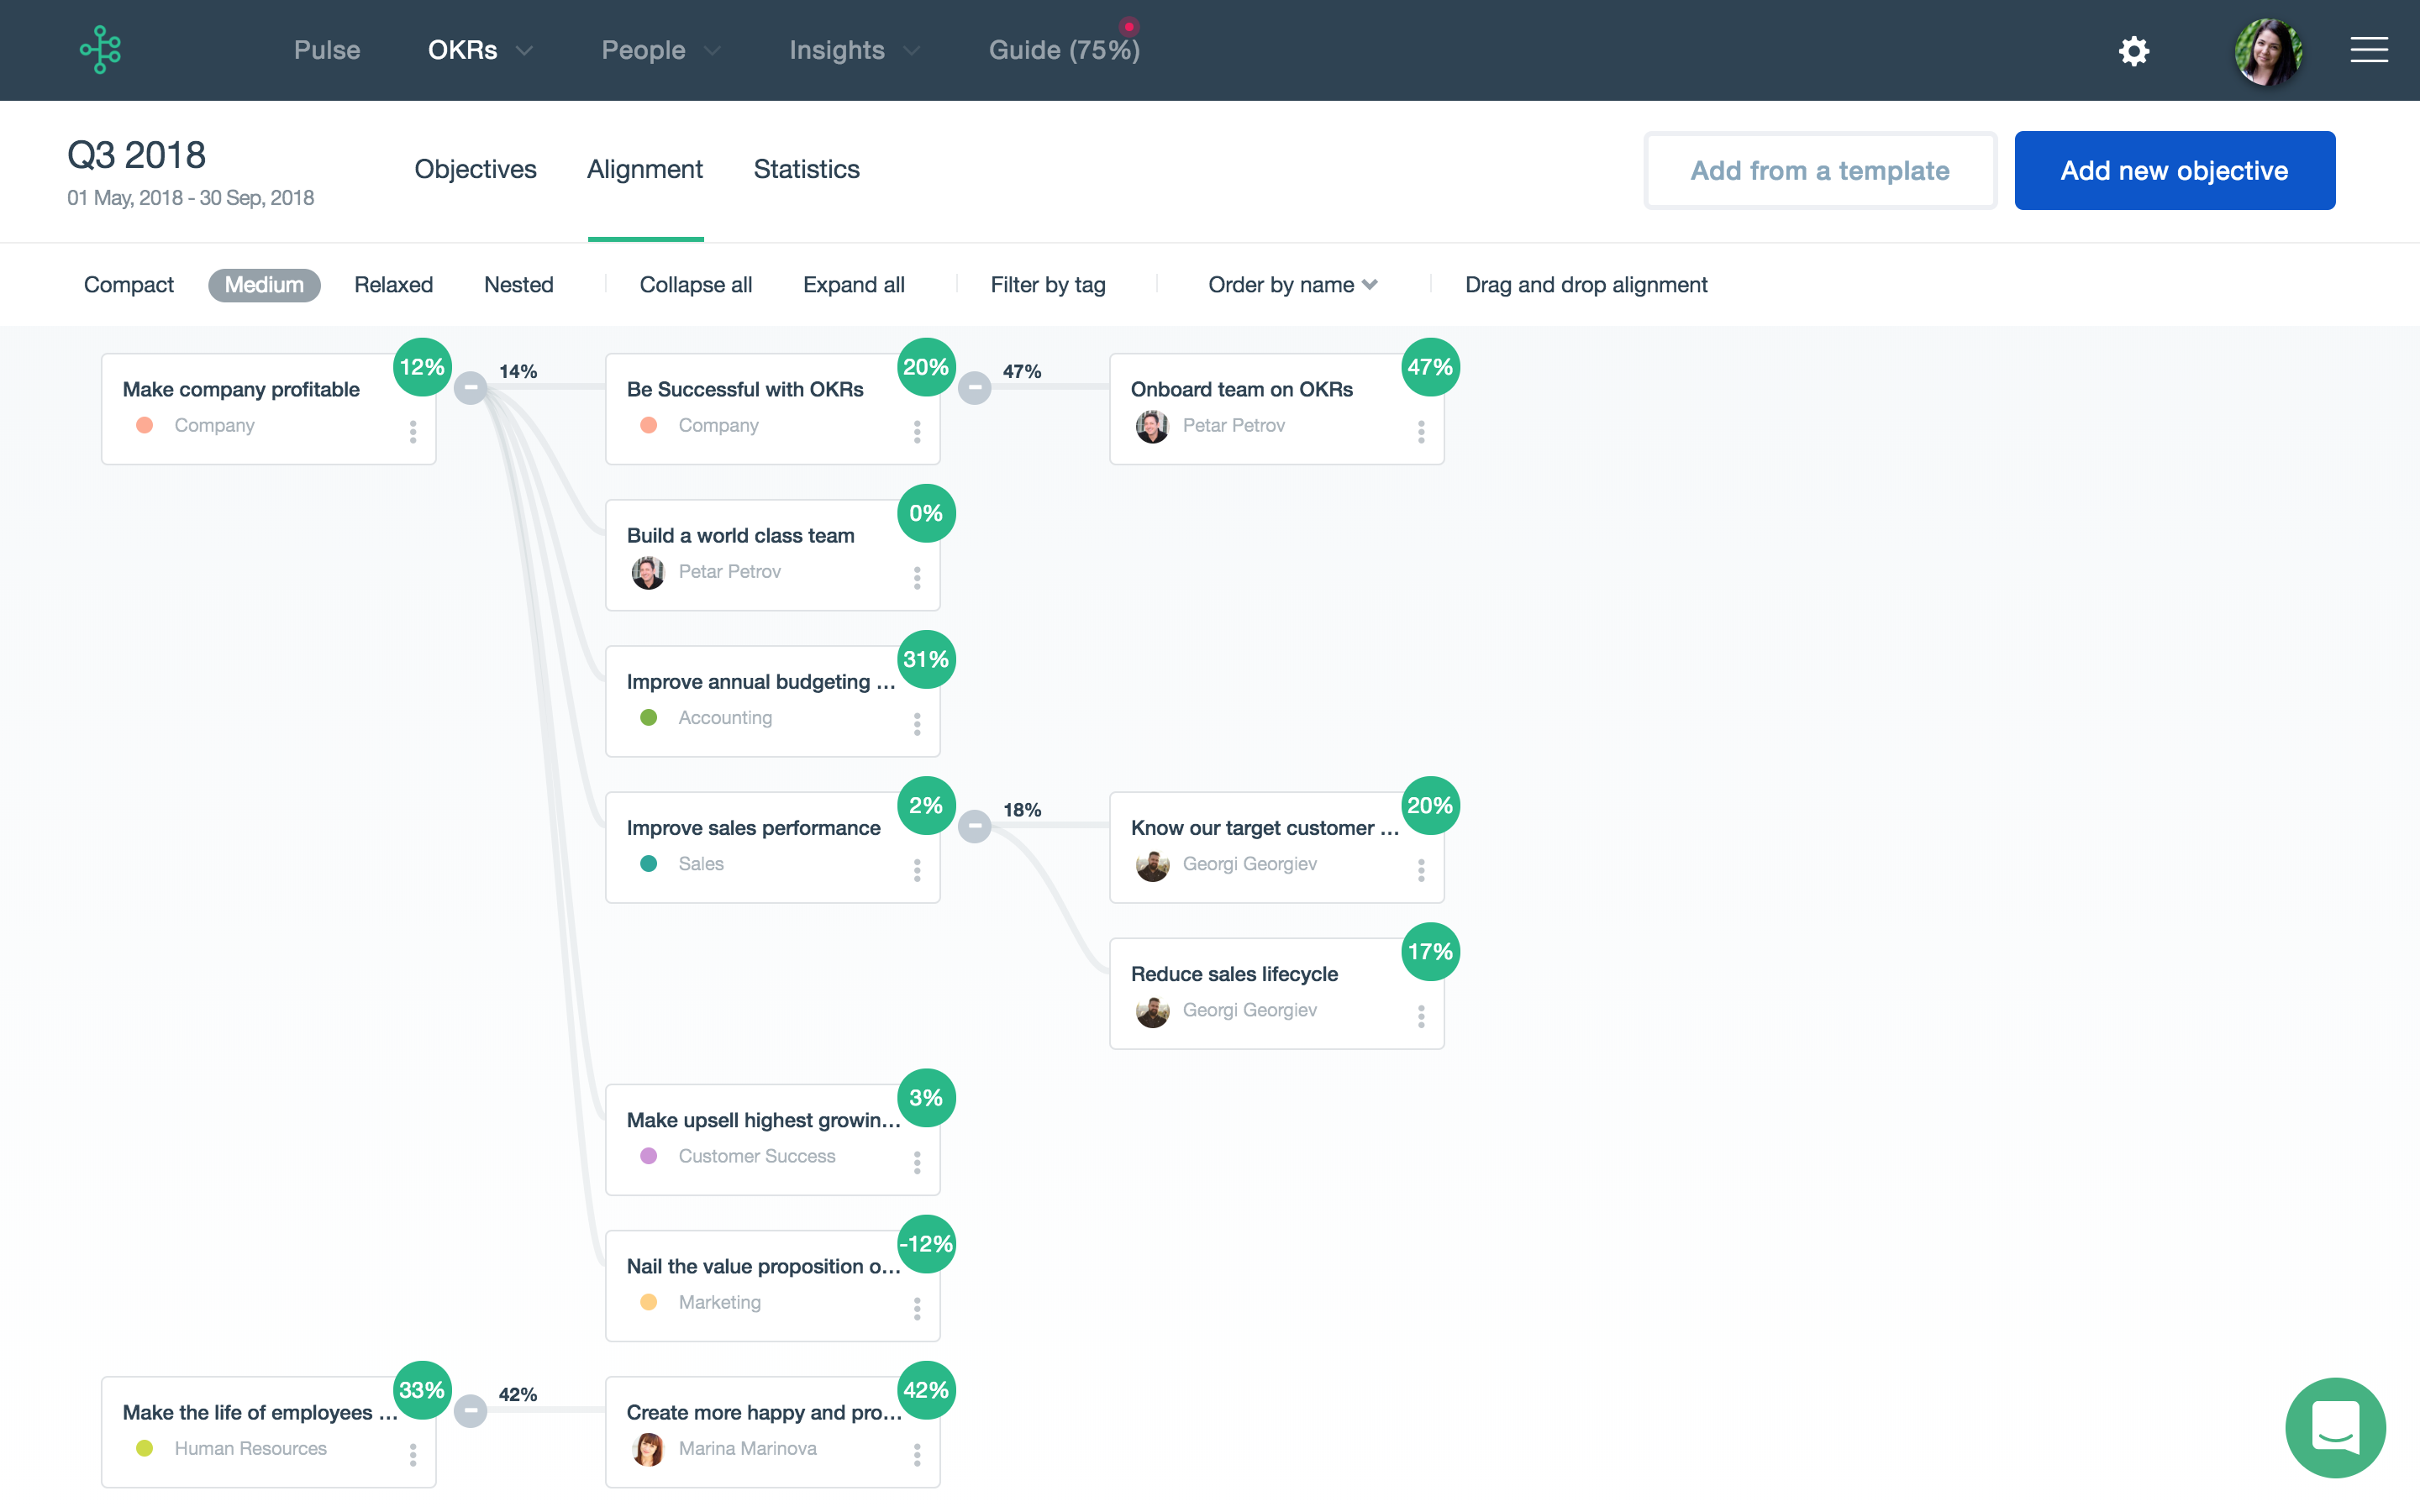2420x1512 pixels.
Task: Switch to the Statistics tab
Action: [806, 169]
